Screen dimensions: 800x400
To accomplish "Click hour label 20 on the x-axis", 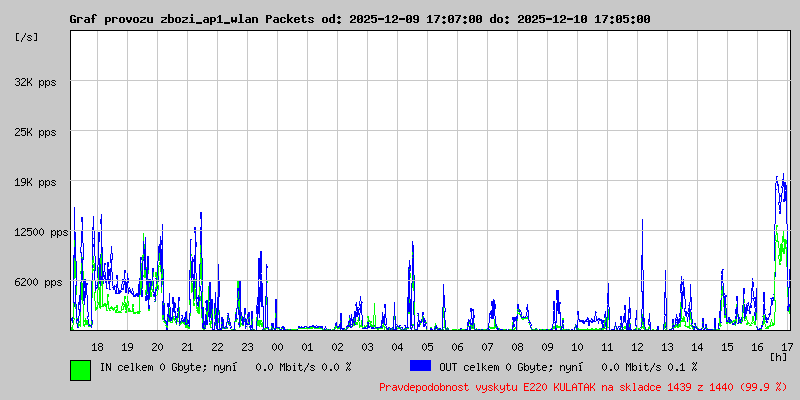I will pos(157,347).
